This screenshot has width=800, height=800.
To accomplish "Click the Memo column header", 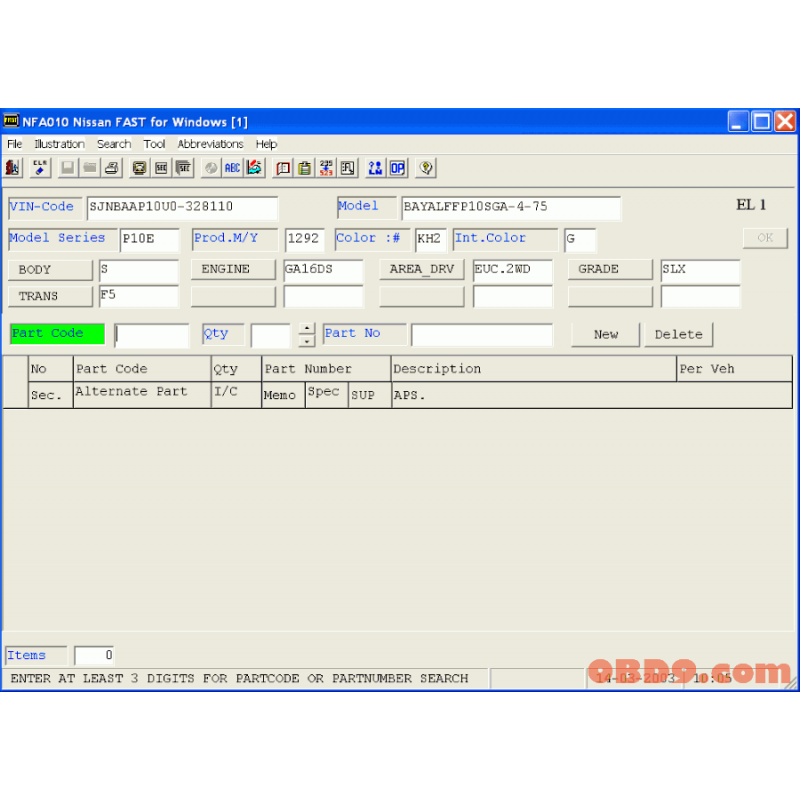I will [284, 395].
